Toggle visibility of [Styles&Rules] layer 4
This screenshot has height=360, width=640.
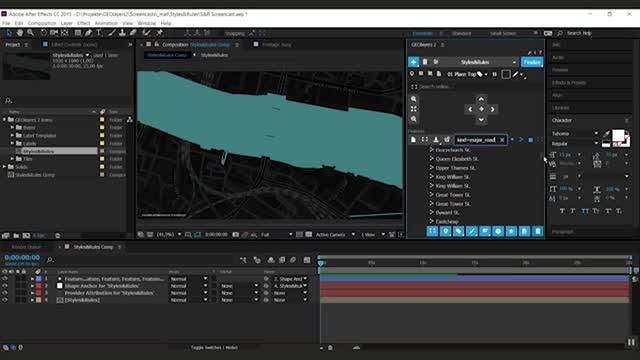(5, 300)
